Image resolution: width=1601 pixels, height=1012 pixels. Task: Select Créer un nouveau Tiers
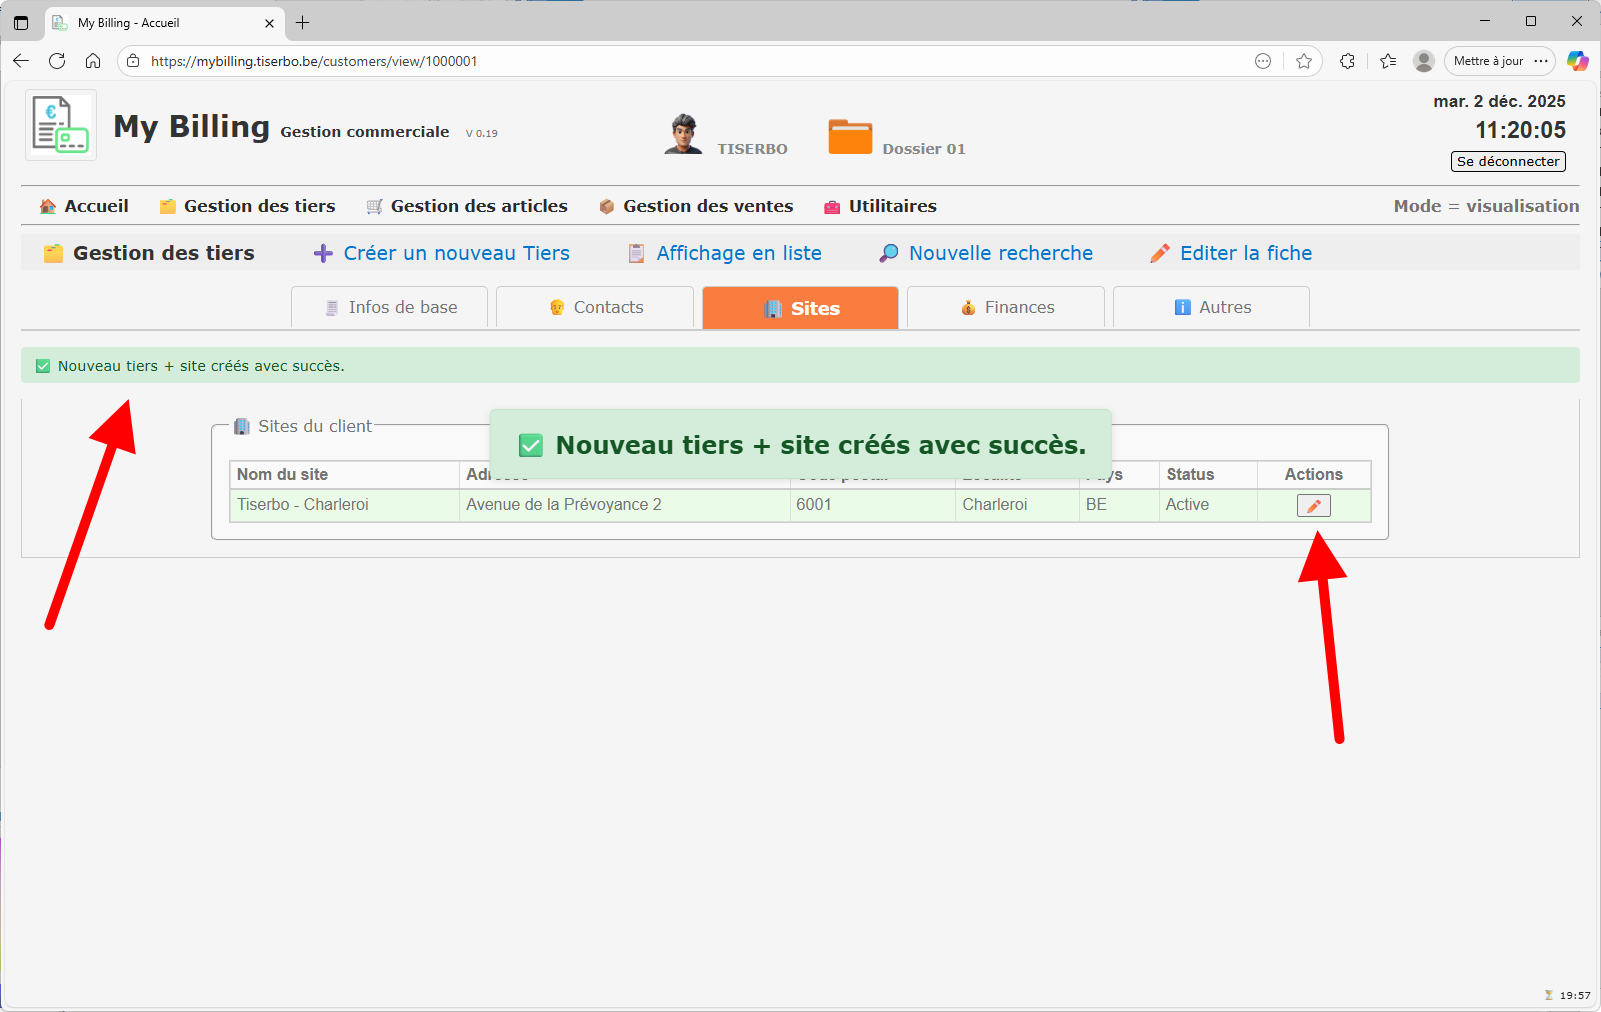pyautogui.click(x=455, y=253)
